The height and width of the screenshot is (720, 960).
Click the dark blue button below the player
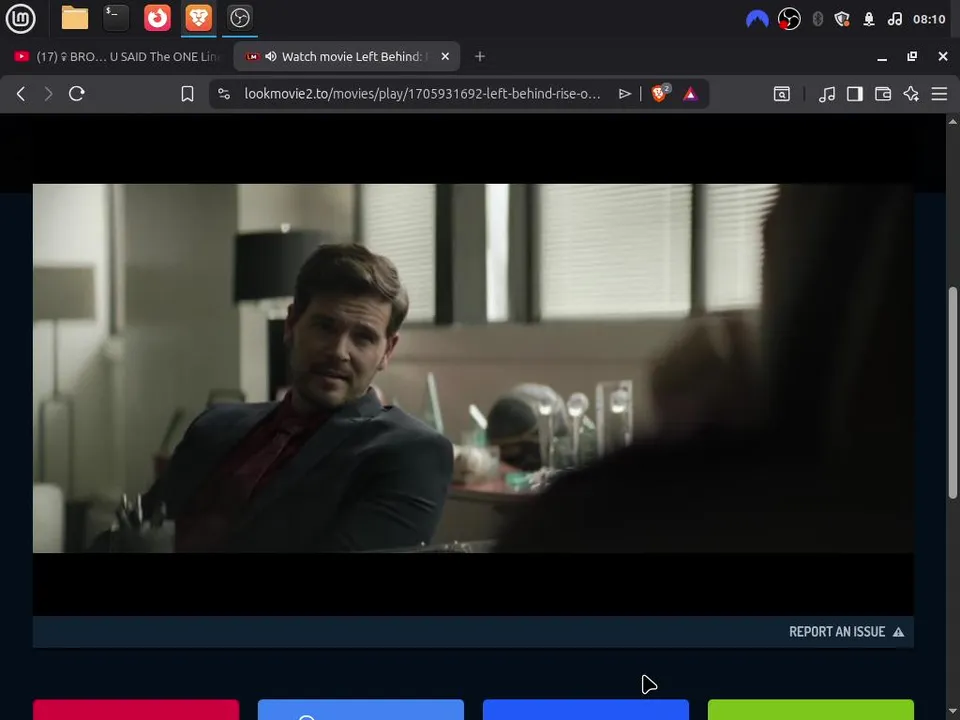pyautogui.click(x=586, y=710)
